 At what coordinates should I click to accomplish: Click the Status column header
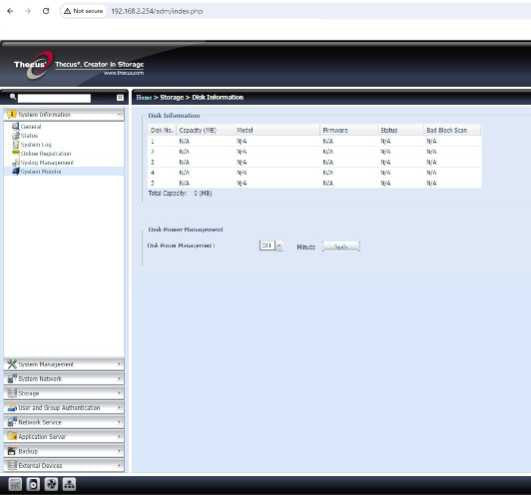pyautogui.click(x=401, y=130)
